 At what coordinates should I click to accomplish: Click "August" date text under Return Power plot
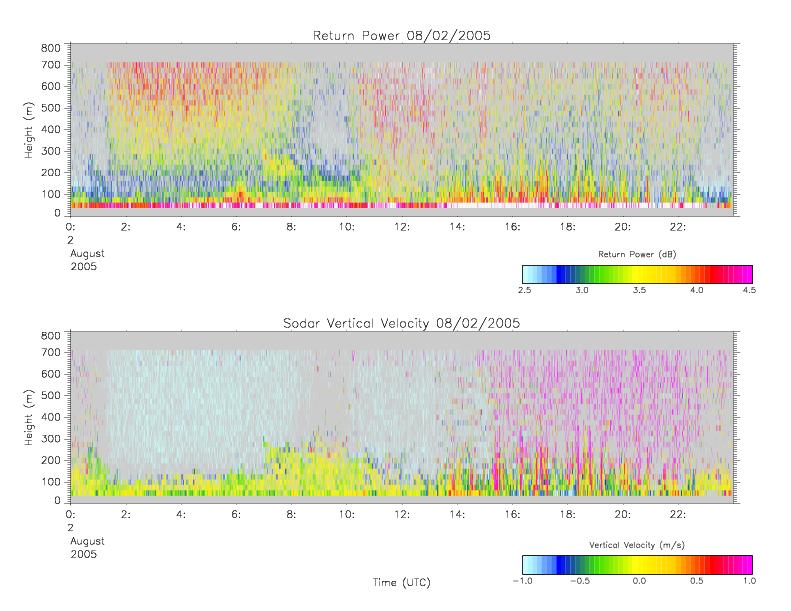(x=87, y=254)
